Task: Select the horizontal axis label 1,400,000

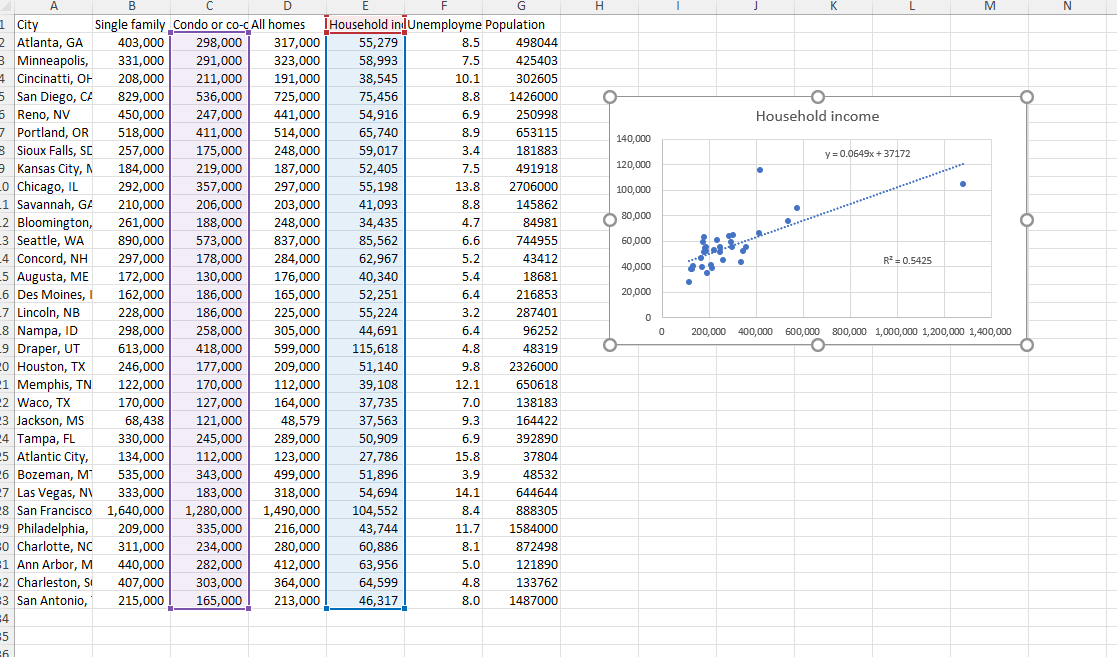Action: pos(990,331)
